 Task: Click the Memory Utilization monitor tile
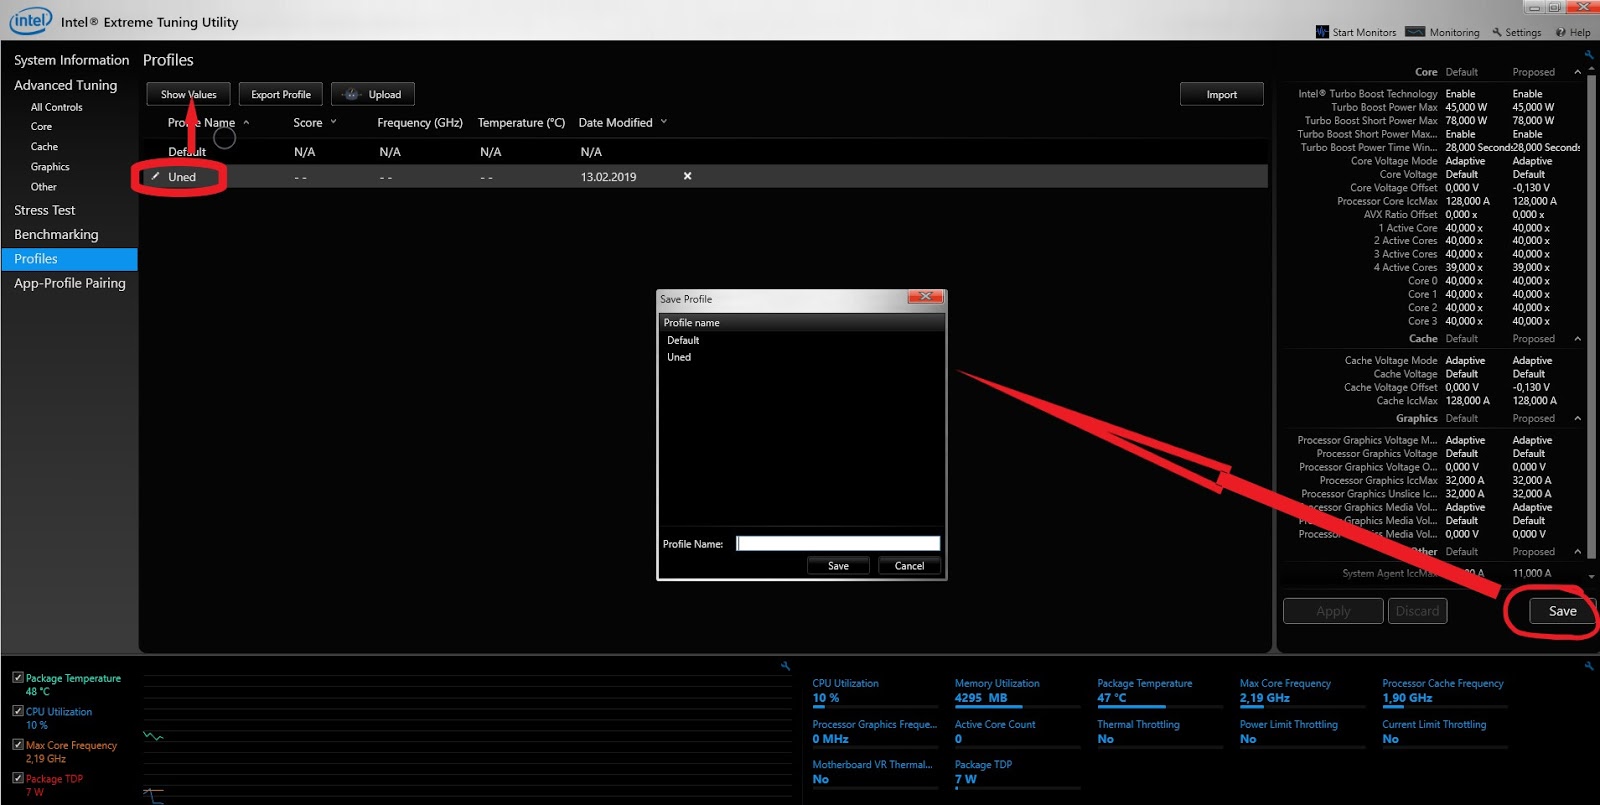point(1018,692)
